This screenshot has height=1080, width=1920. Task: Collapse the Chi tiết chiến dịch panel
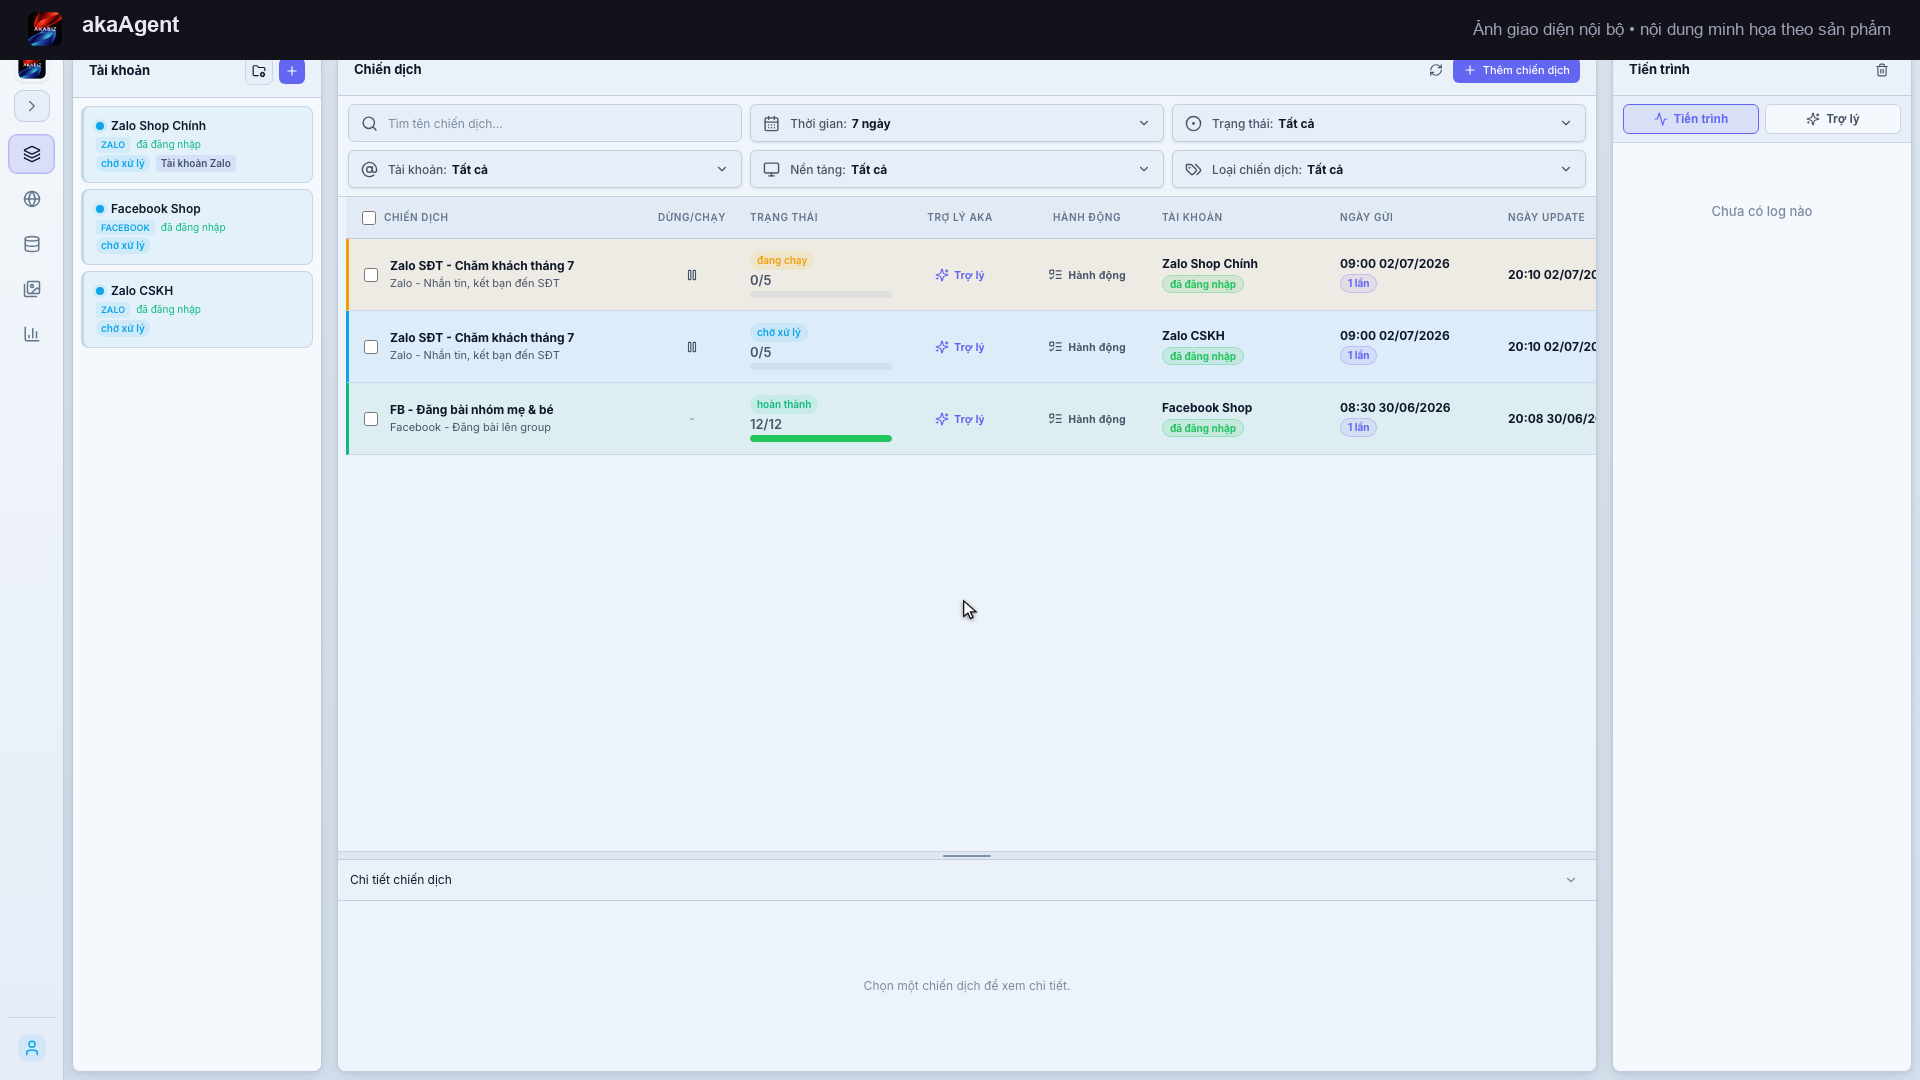click(x=1571, y=880)
